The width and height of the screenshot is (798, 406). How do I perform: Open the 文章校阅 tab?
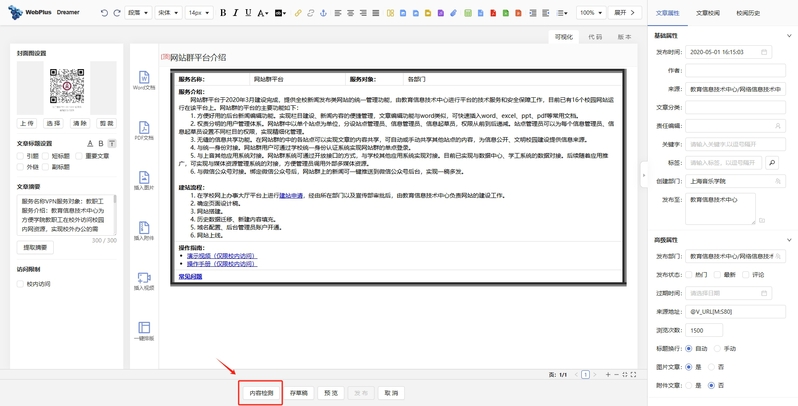pos(707,13)
